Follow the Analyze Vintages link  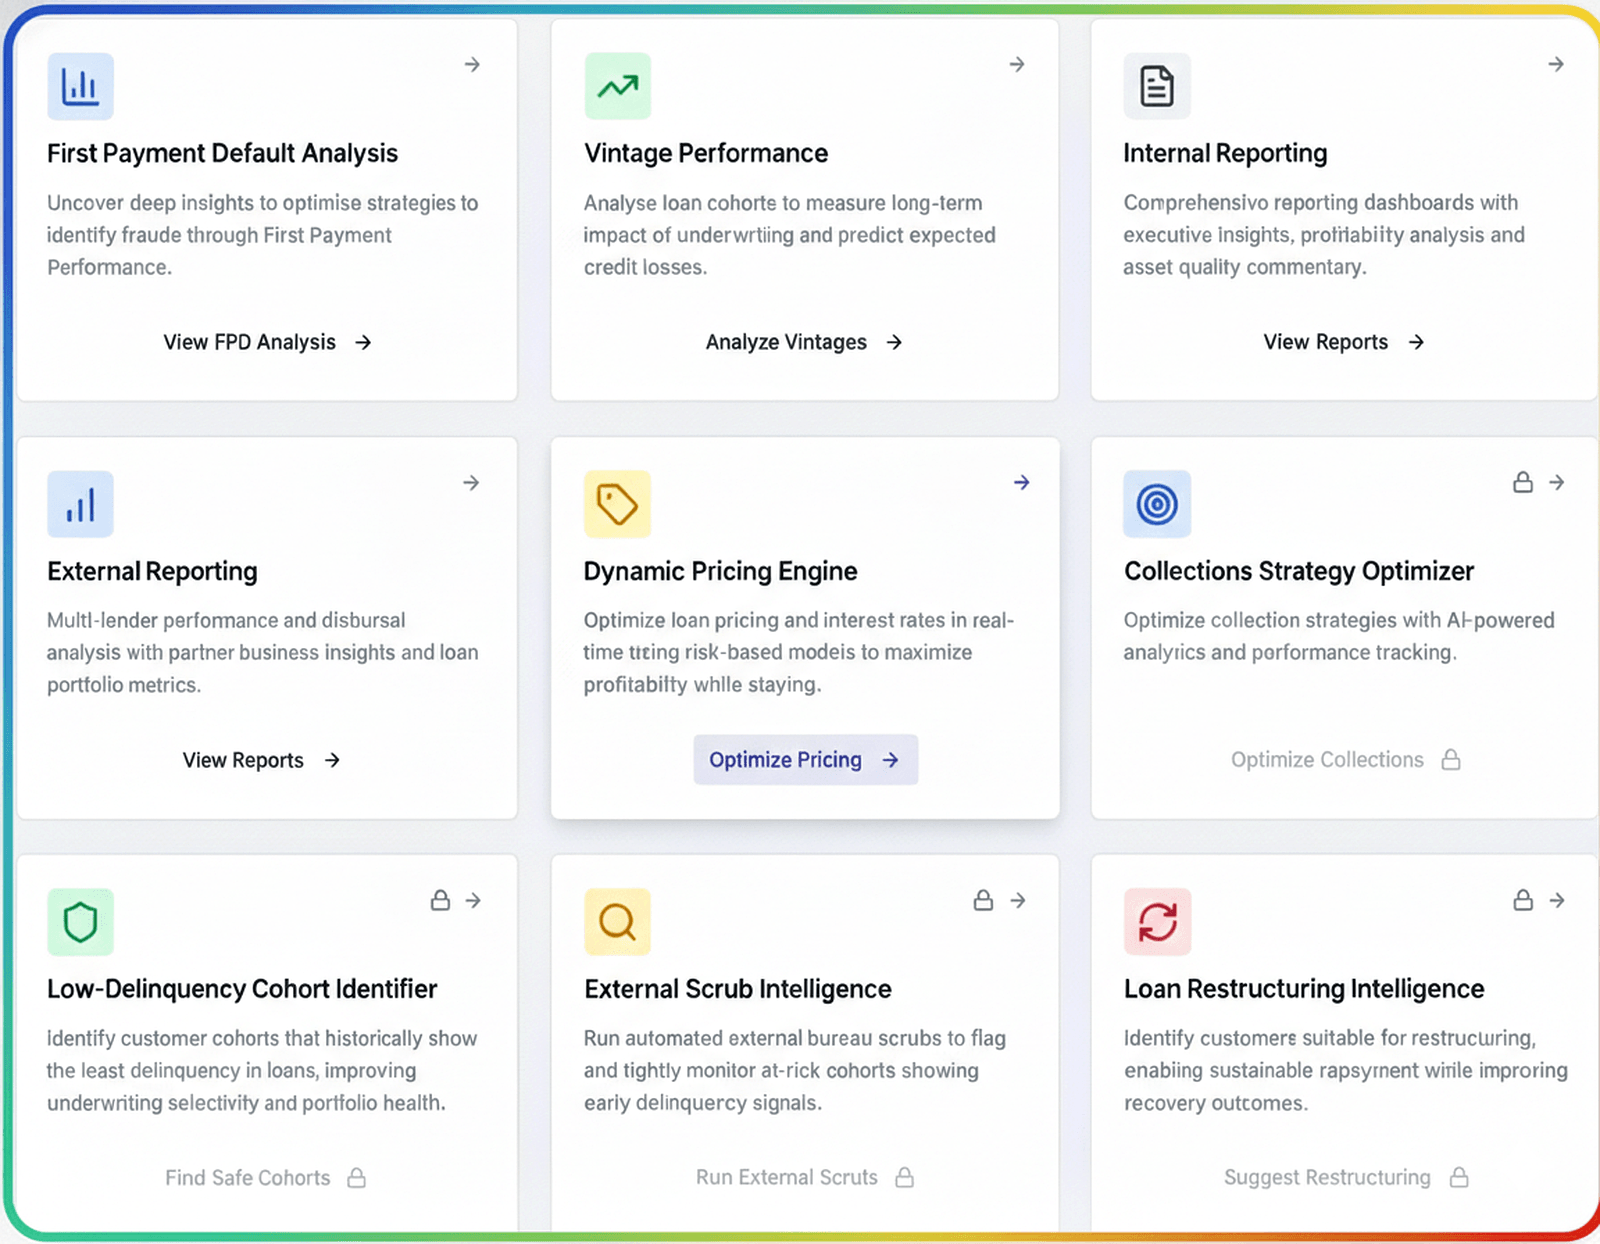tap(803, 342)
